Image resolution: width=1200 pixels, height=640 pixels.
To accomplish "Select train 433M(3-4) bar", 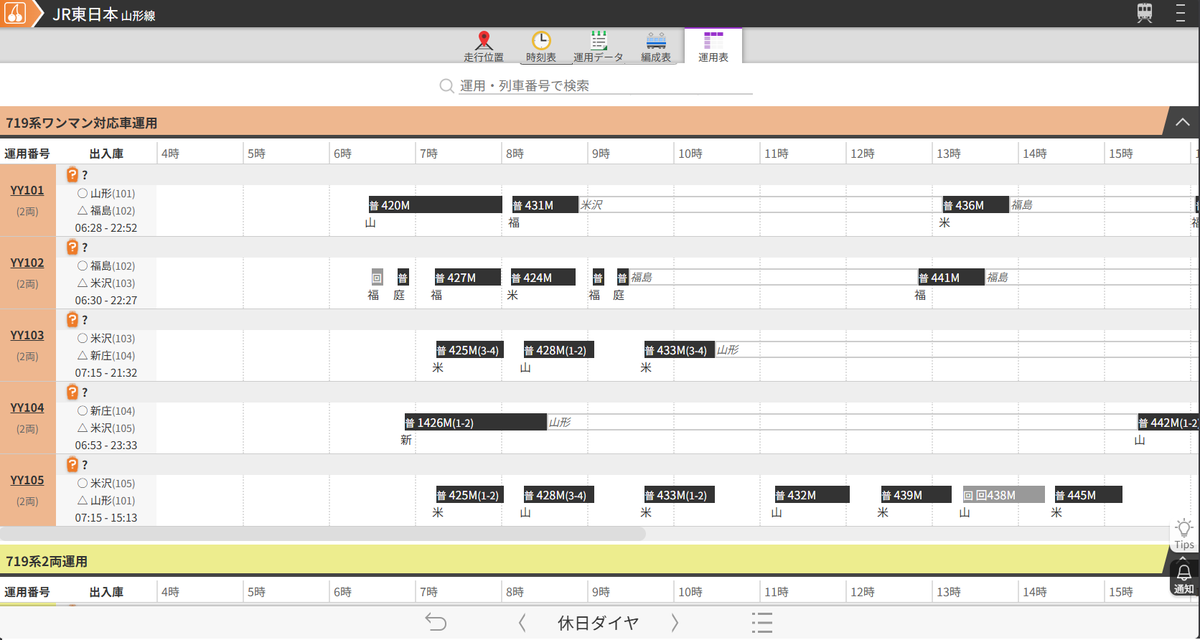I will (679, 350).
